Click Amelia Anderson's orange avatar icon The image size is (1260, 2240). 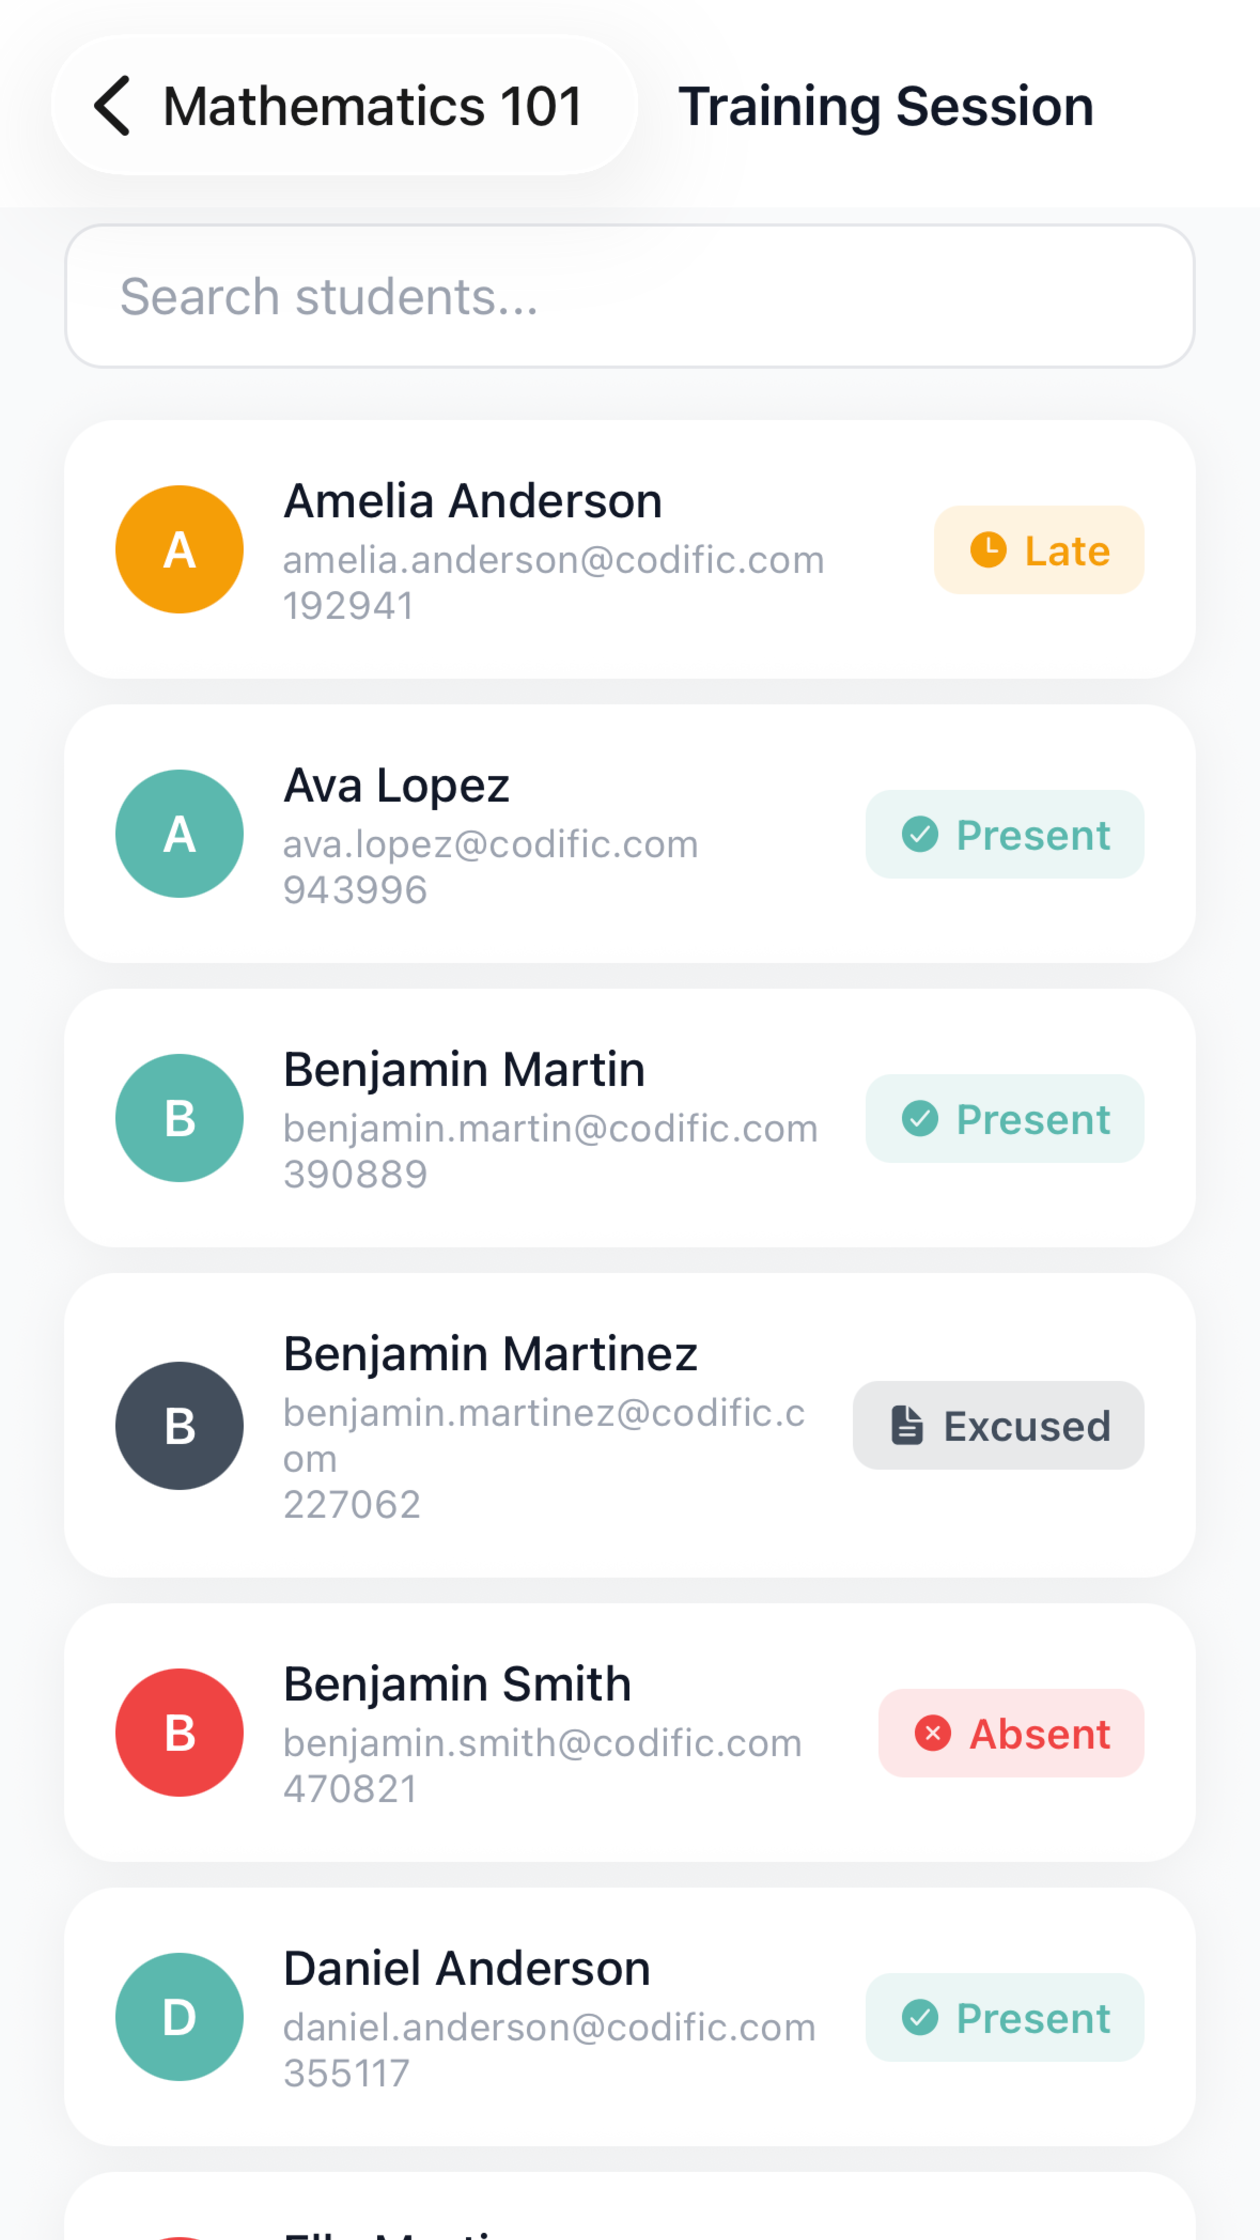point(180,550)
